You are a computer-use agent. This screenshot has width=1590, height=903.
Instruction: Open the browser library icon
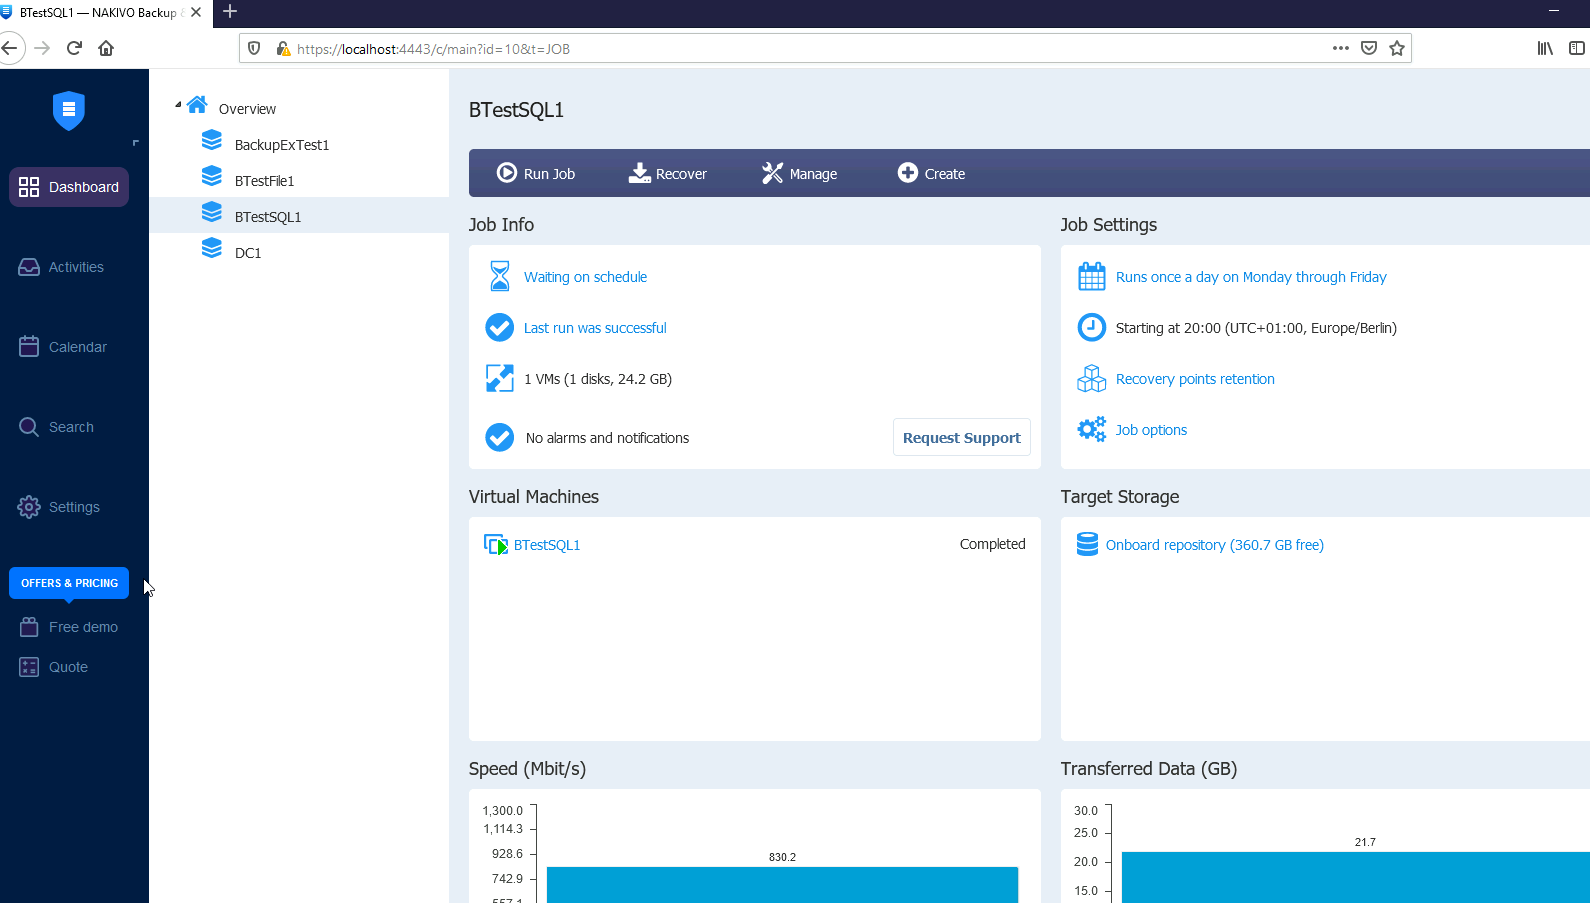[x=1545, y=48]
